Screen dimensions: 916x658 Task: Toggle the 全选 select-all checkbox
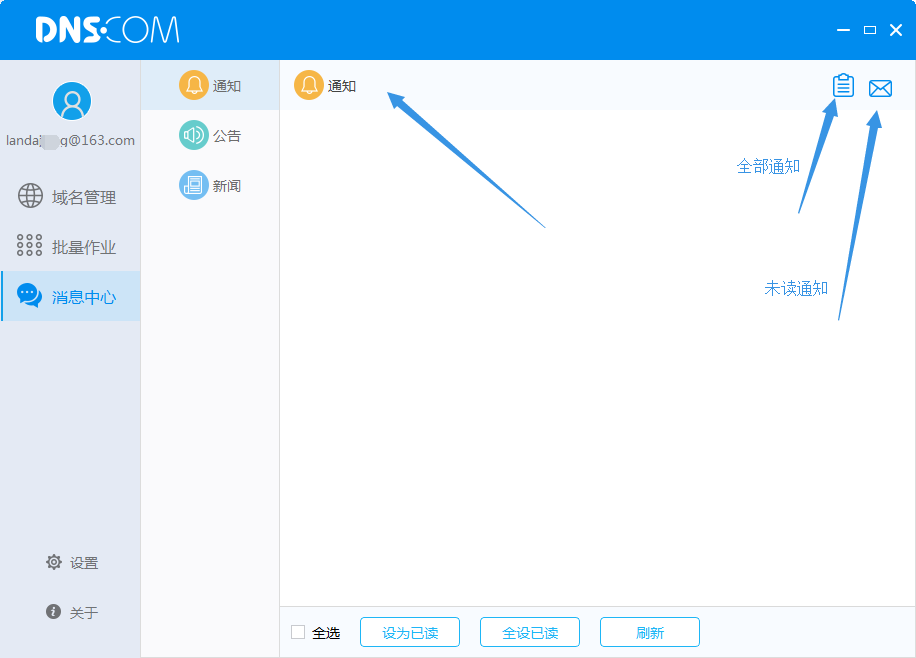(298, 632)
